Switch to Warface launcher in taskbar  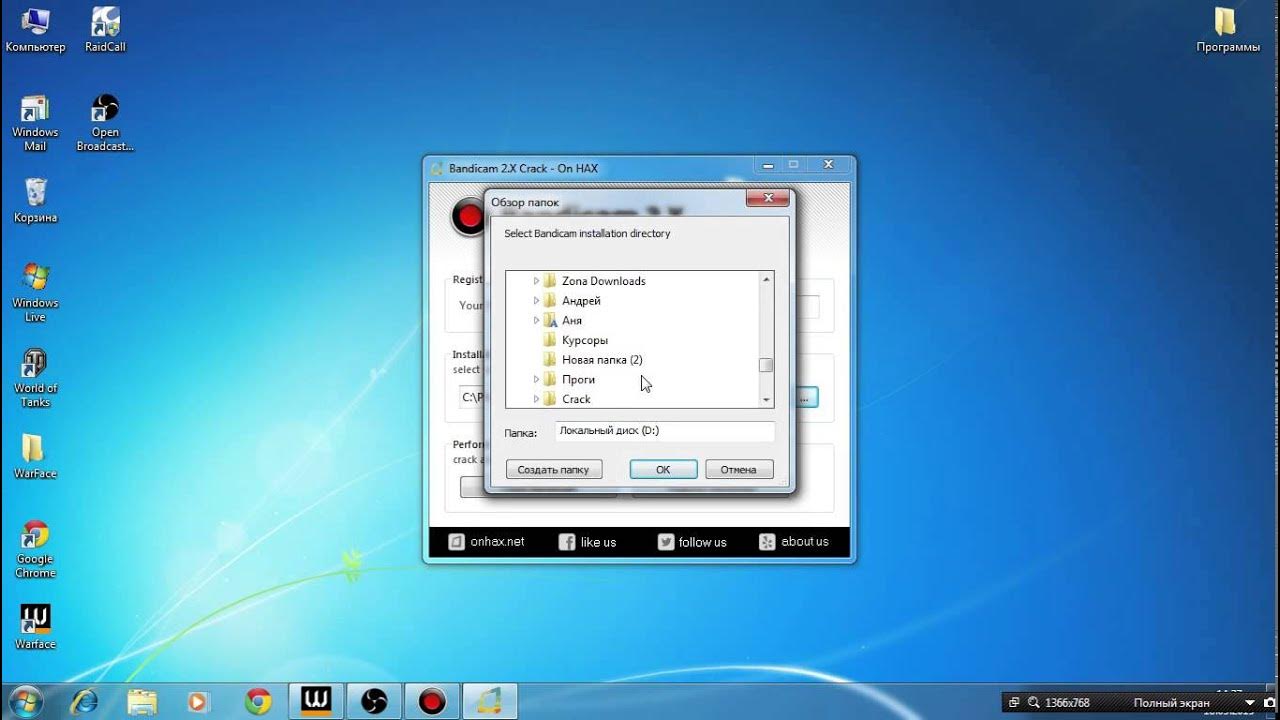316,702
